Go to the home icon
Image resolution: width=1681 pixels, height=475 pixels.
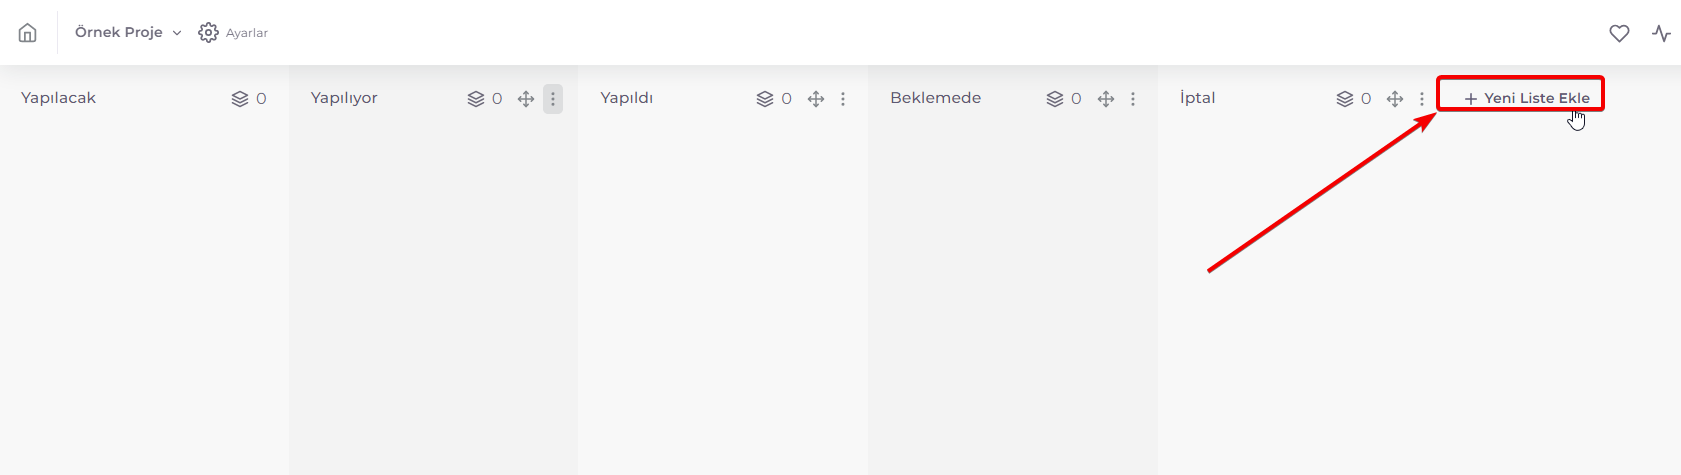coord(28,33)
